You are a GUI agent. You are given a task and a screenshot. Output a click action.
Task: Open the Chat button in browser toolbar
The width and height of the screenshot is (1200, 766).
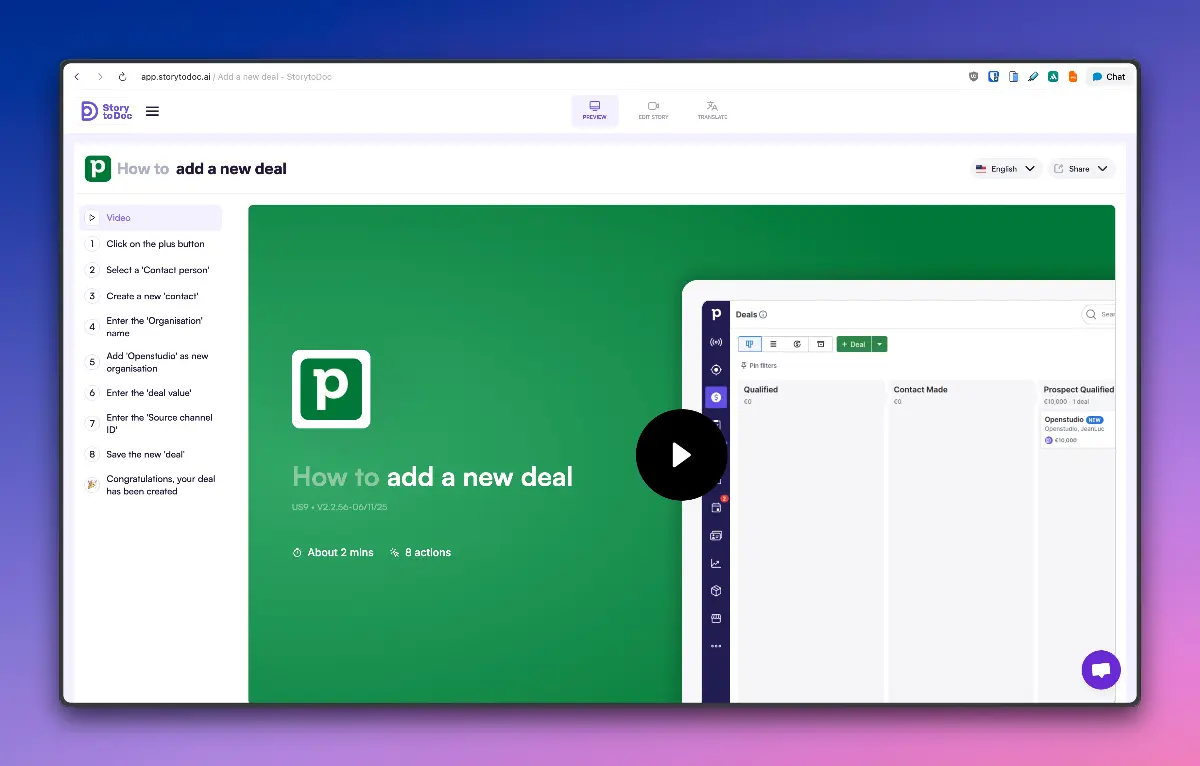click(1108, 77)
